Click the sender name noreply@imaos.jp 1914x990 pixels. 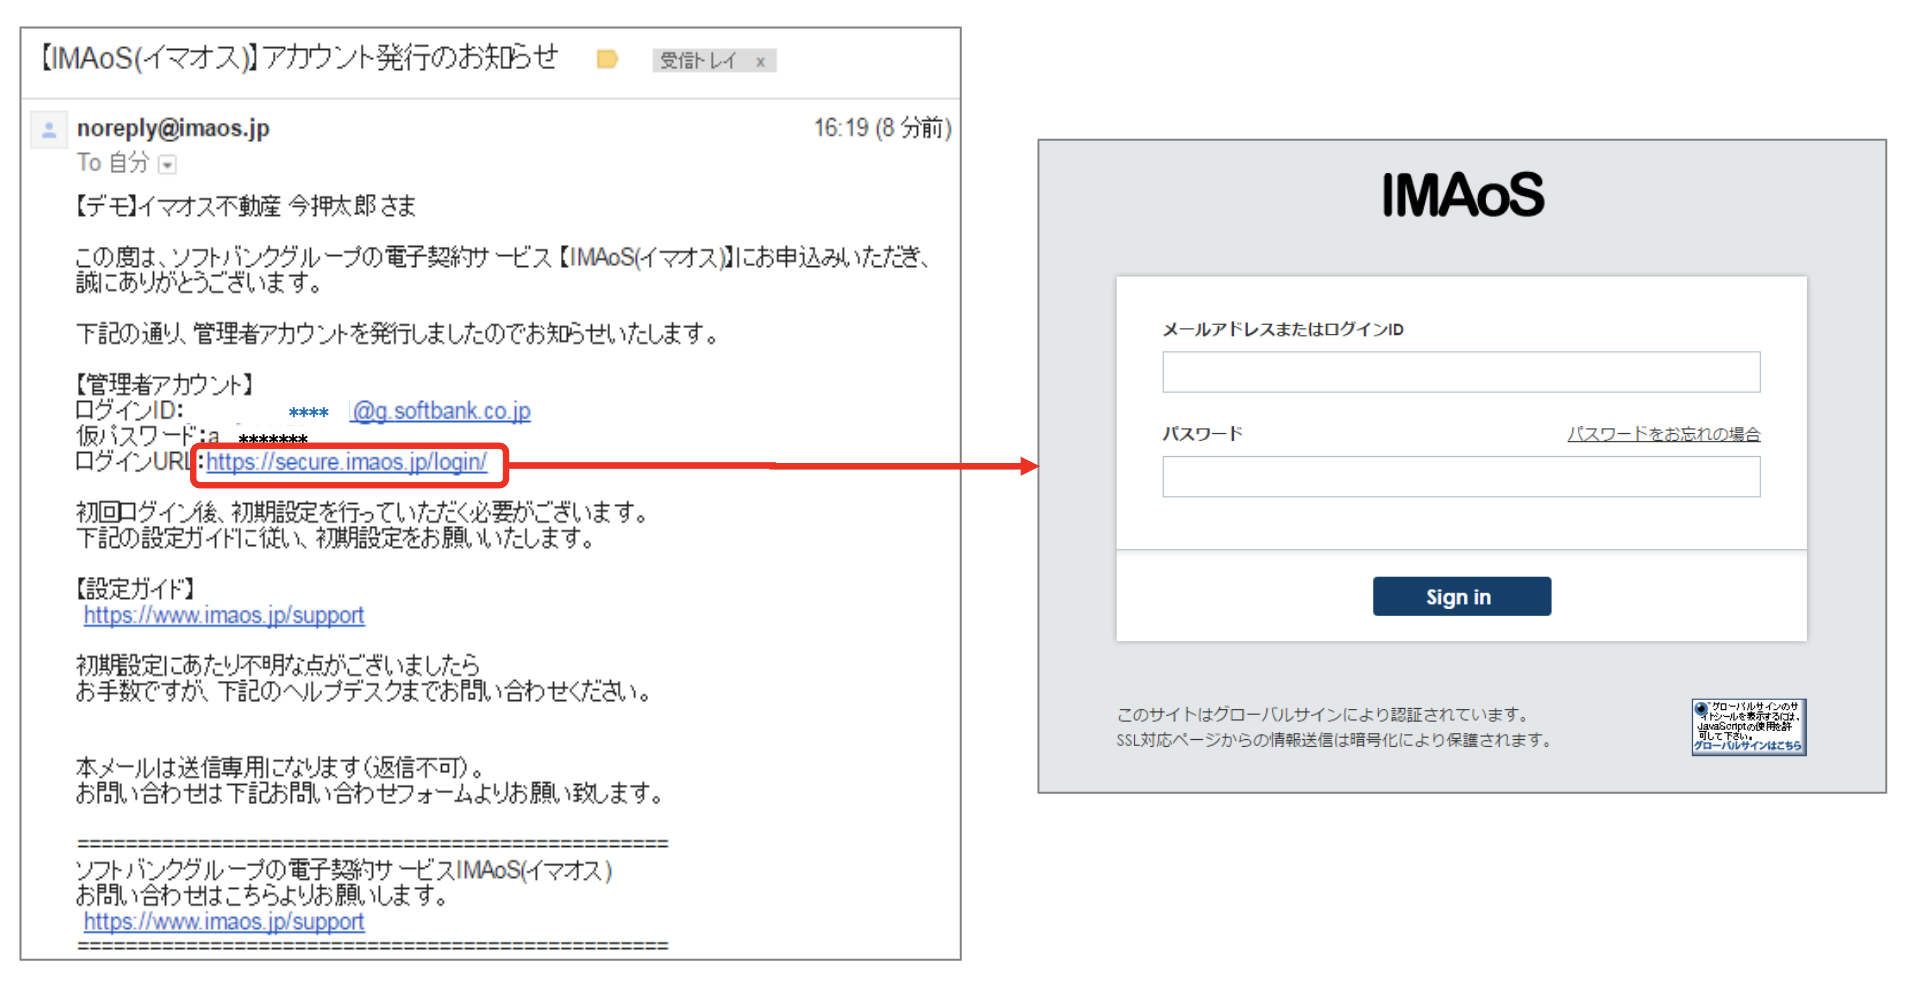coord(174,128)
